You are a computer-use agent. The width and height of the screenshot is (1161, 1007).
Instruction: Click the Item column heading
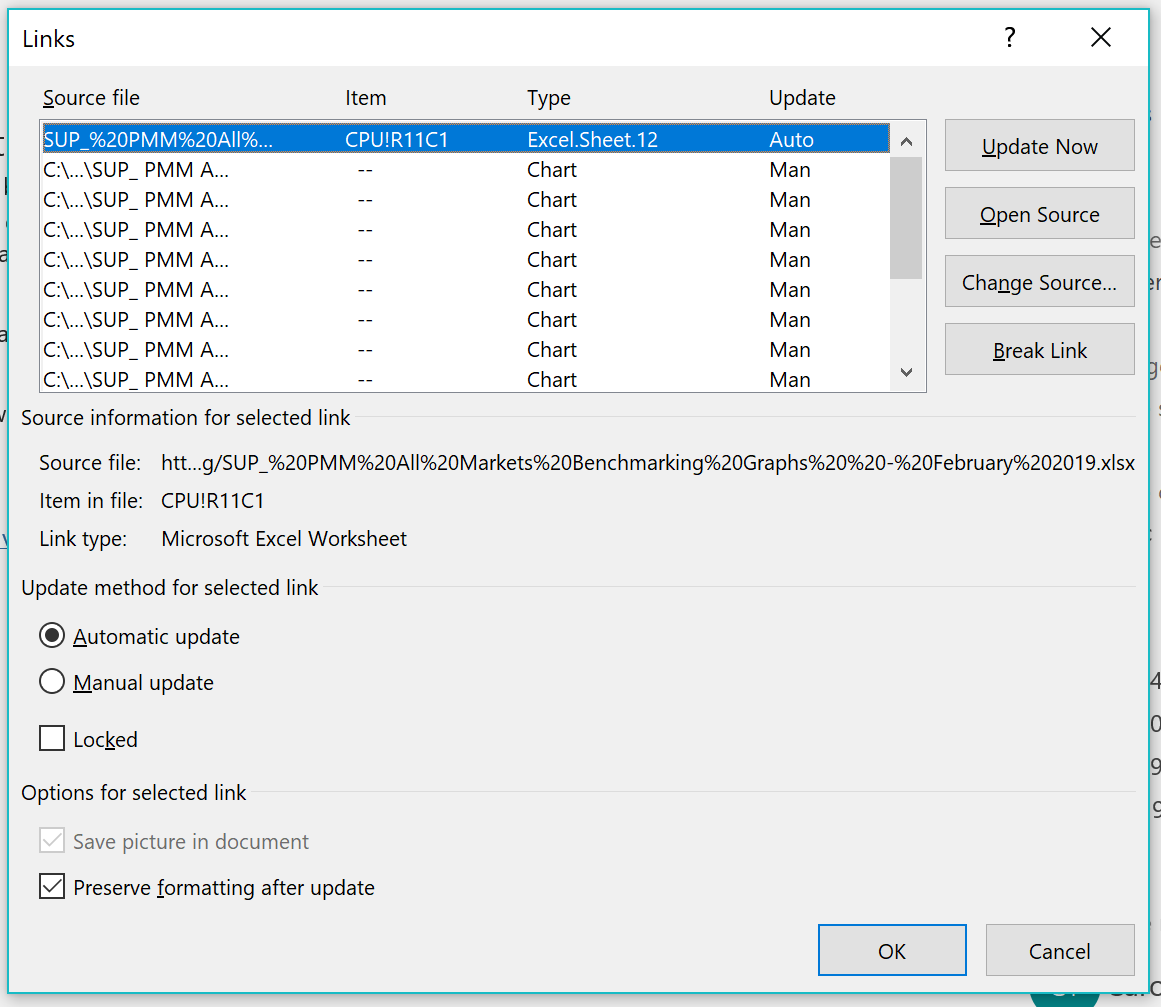coord(366,98)
